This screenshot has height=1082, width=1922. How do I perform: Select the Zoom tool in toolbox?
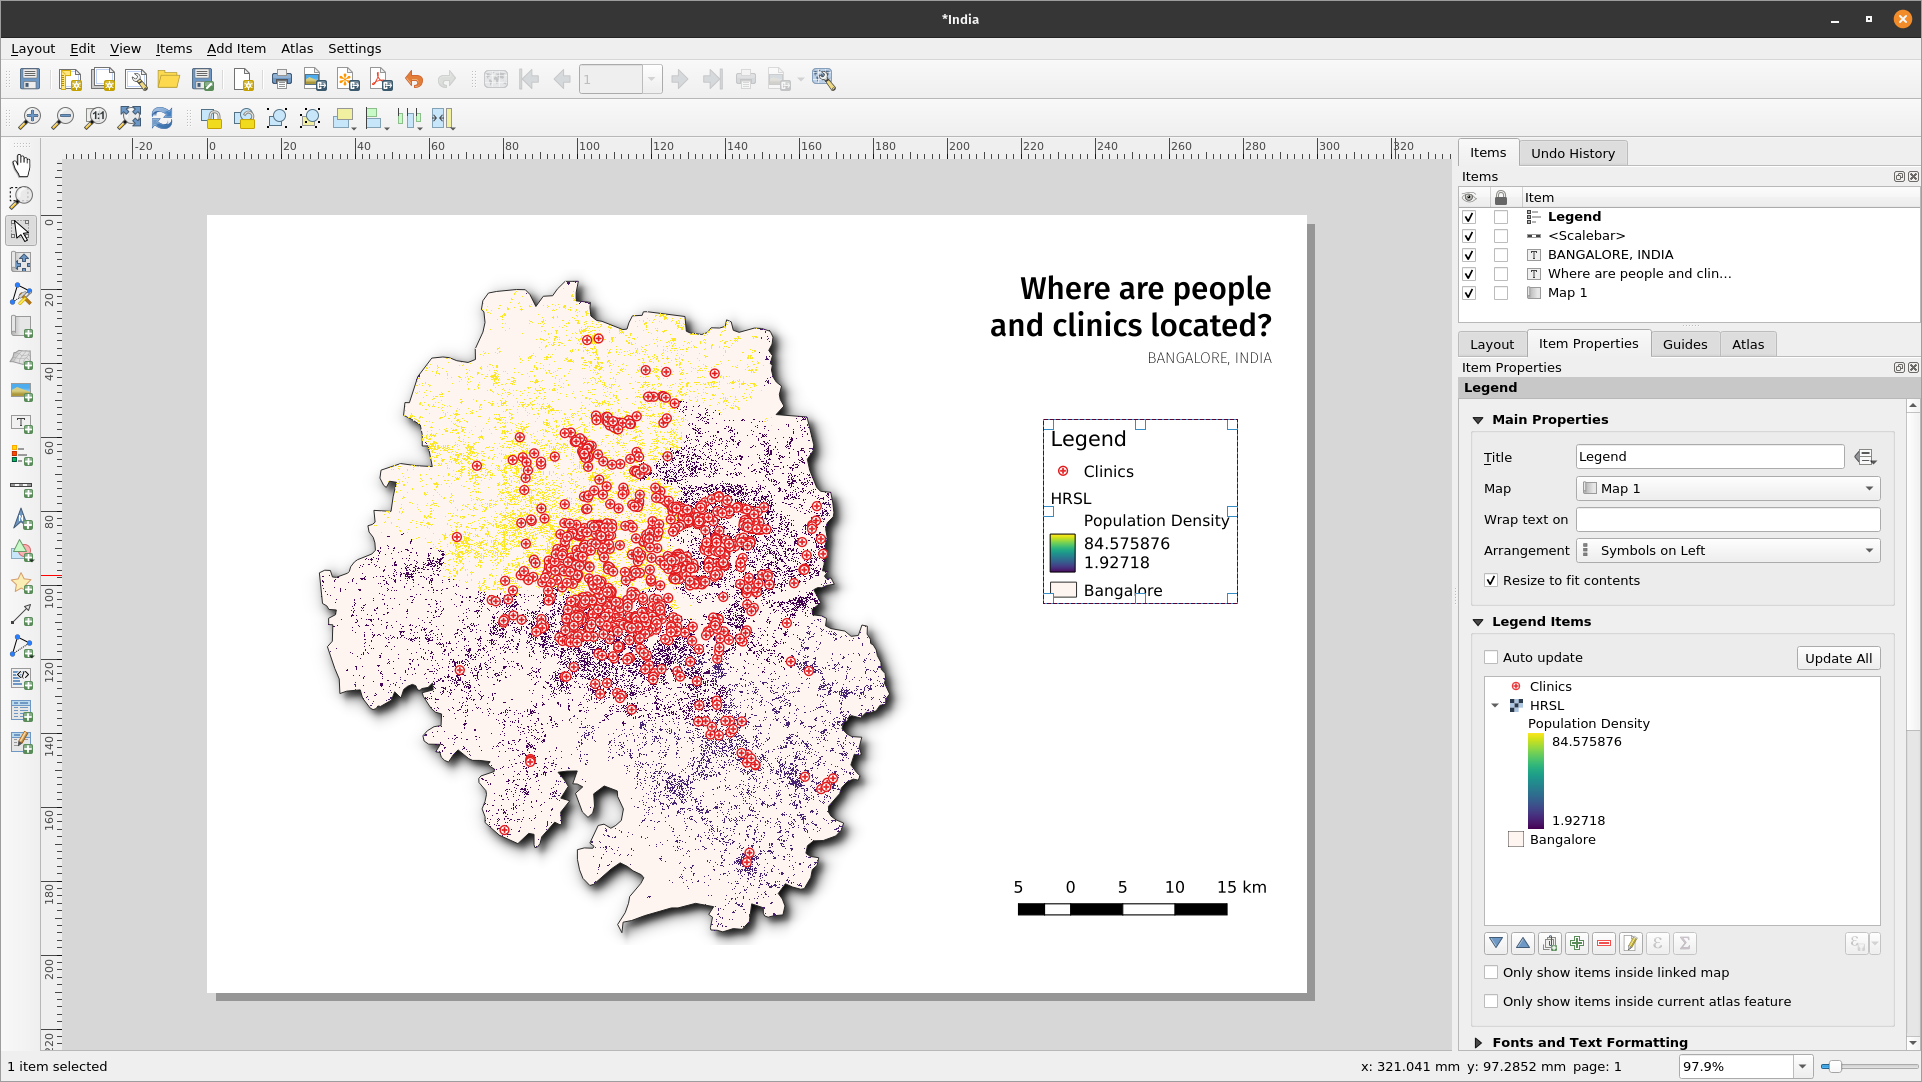[x=21, y=197]
